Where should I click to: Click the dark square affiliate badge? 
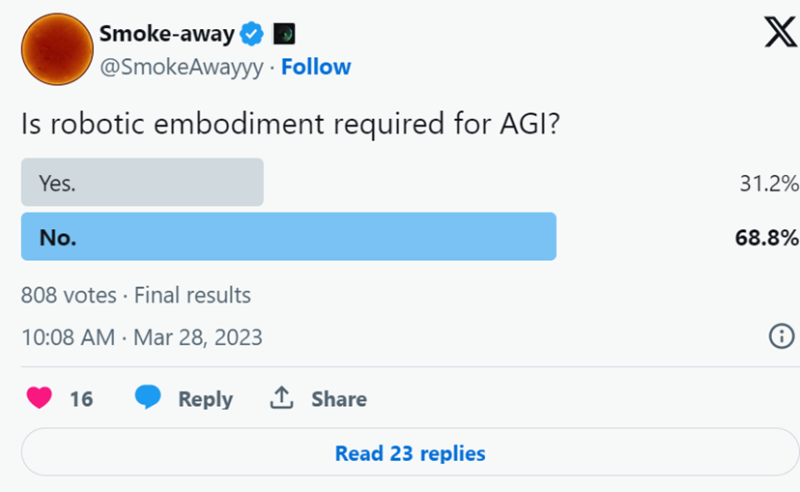(285, 34)
